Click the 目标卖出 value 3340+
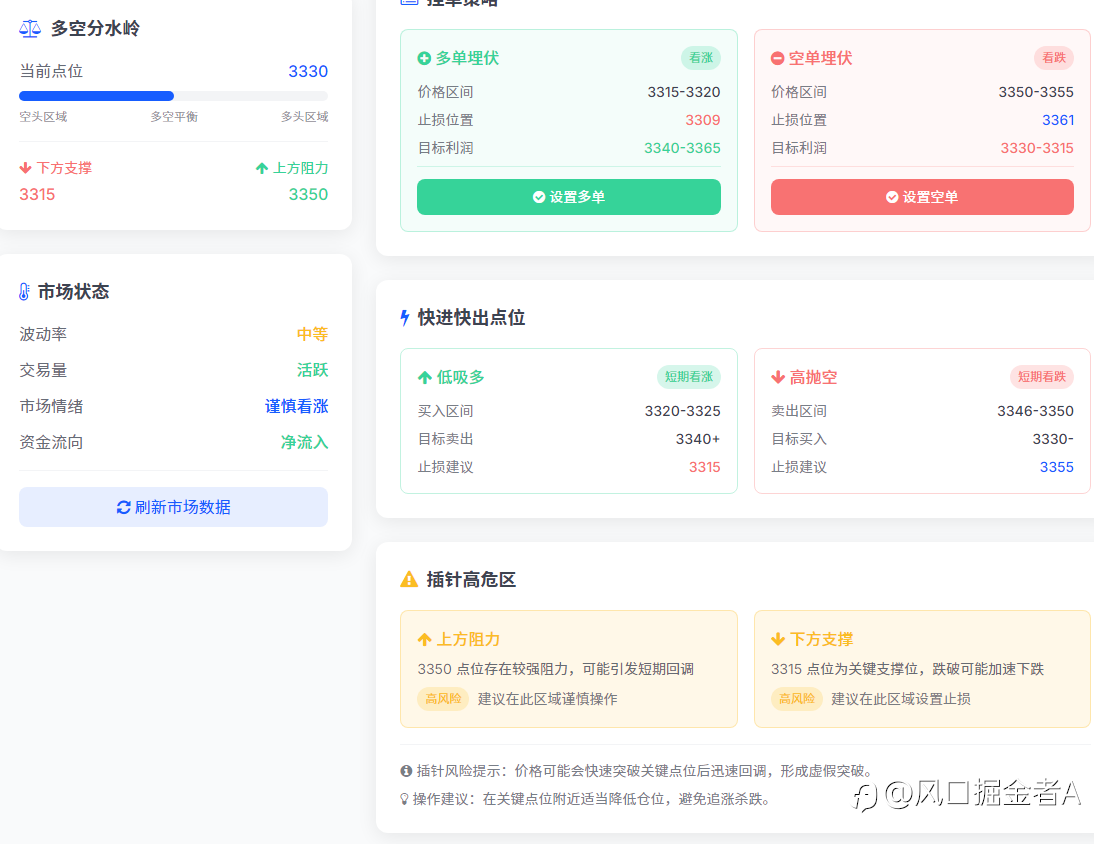This screenshot has width=1094, height=844. (x=698, y=439)
